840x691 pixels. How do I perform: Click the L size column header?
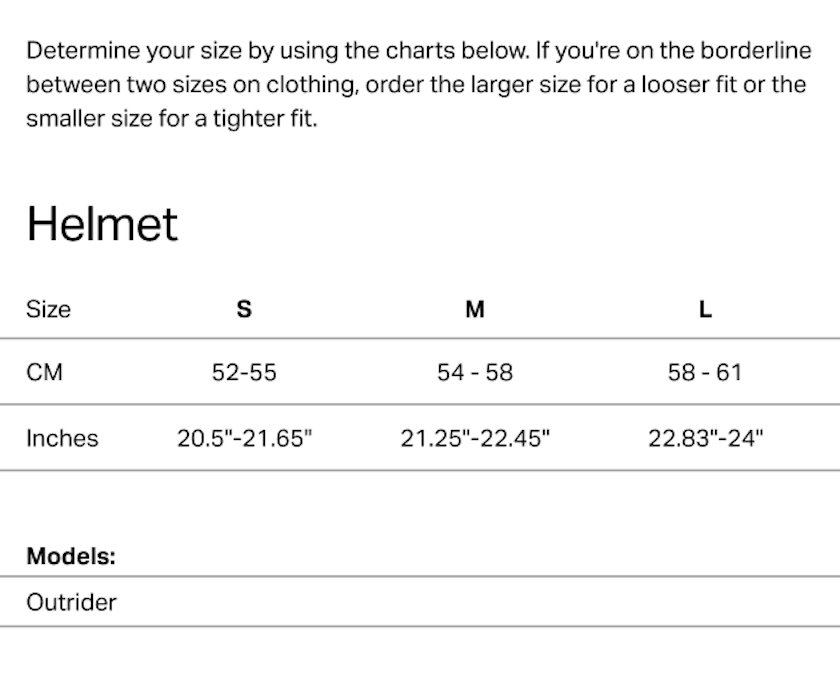pyautogui.click(x=705, y=309)
